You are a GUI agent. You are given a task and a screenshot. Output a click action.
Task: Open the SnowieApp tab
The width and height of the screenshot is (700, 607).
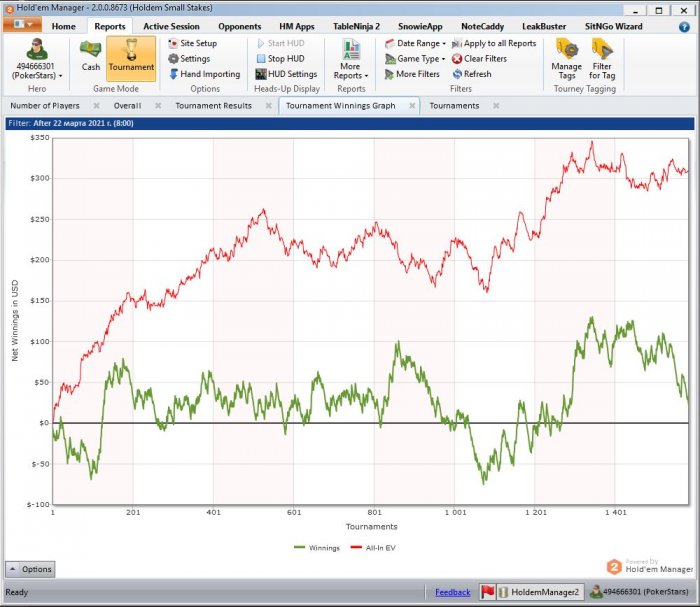pos(420,26)
